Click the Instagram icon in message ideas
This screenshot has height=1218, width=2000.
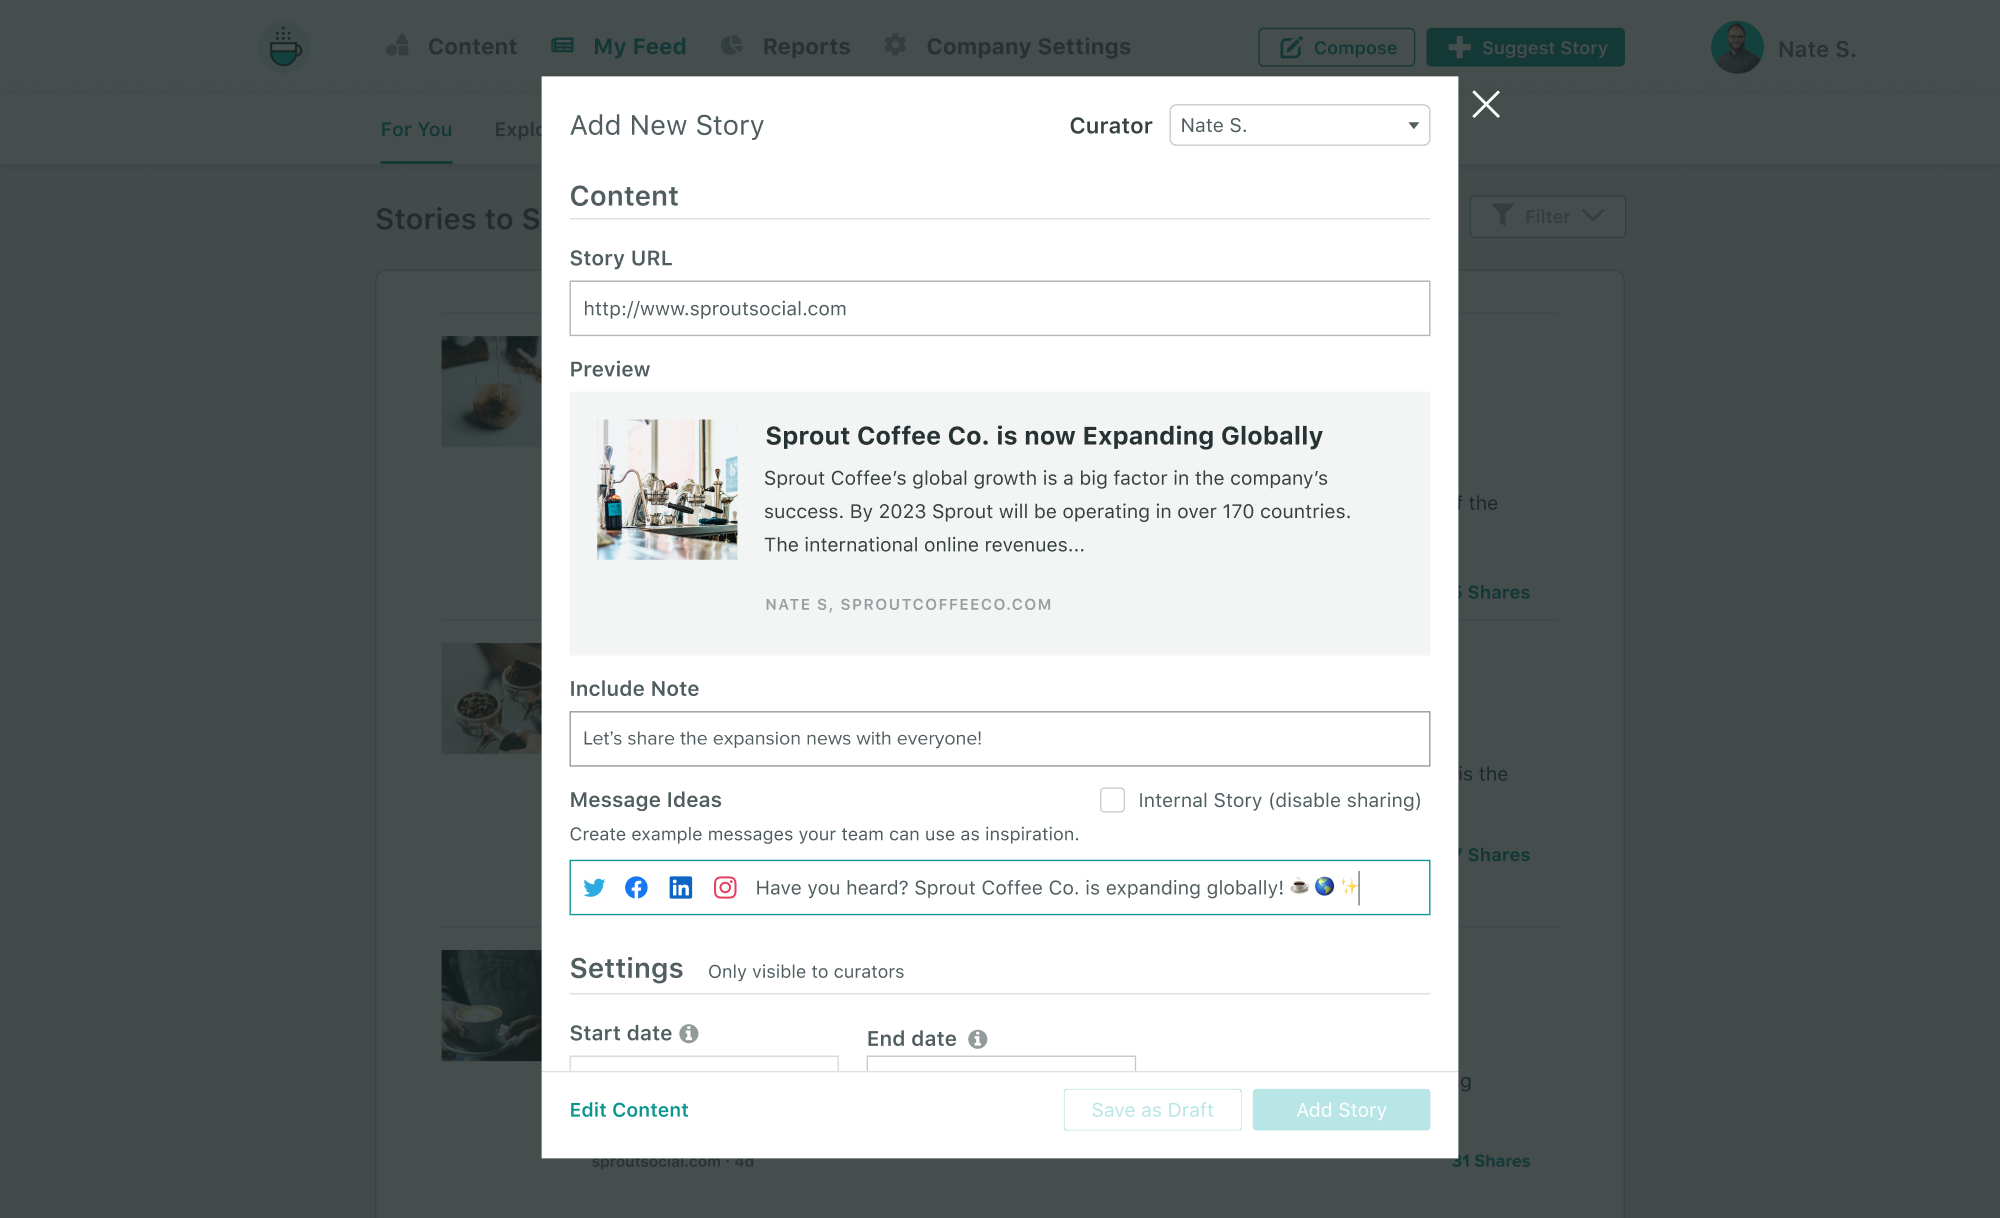click(724, 887)
